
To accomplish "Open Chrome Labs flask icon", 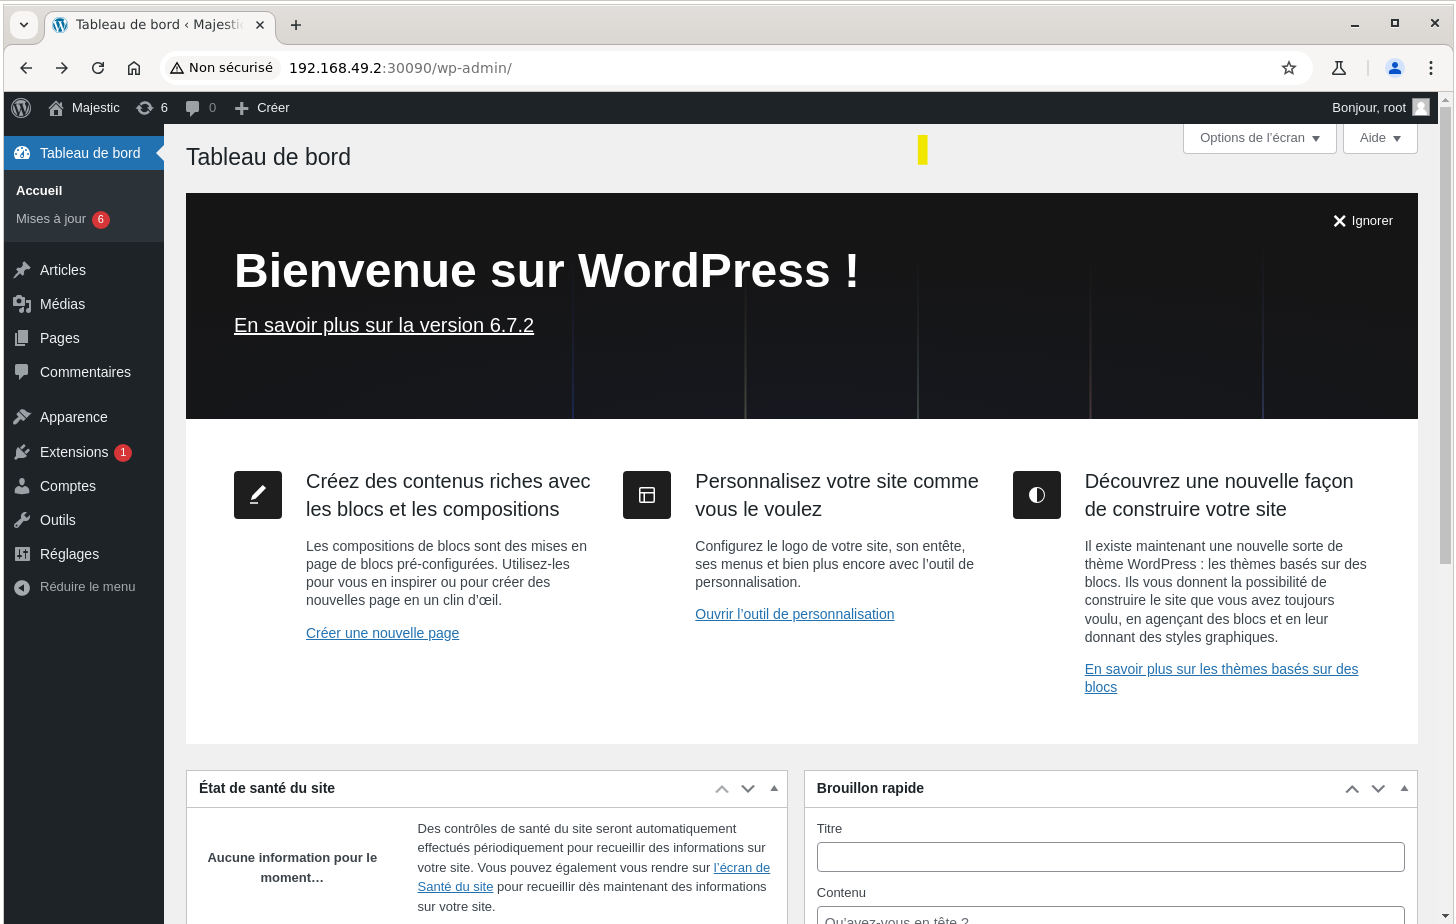I will 1339,68.
